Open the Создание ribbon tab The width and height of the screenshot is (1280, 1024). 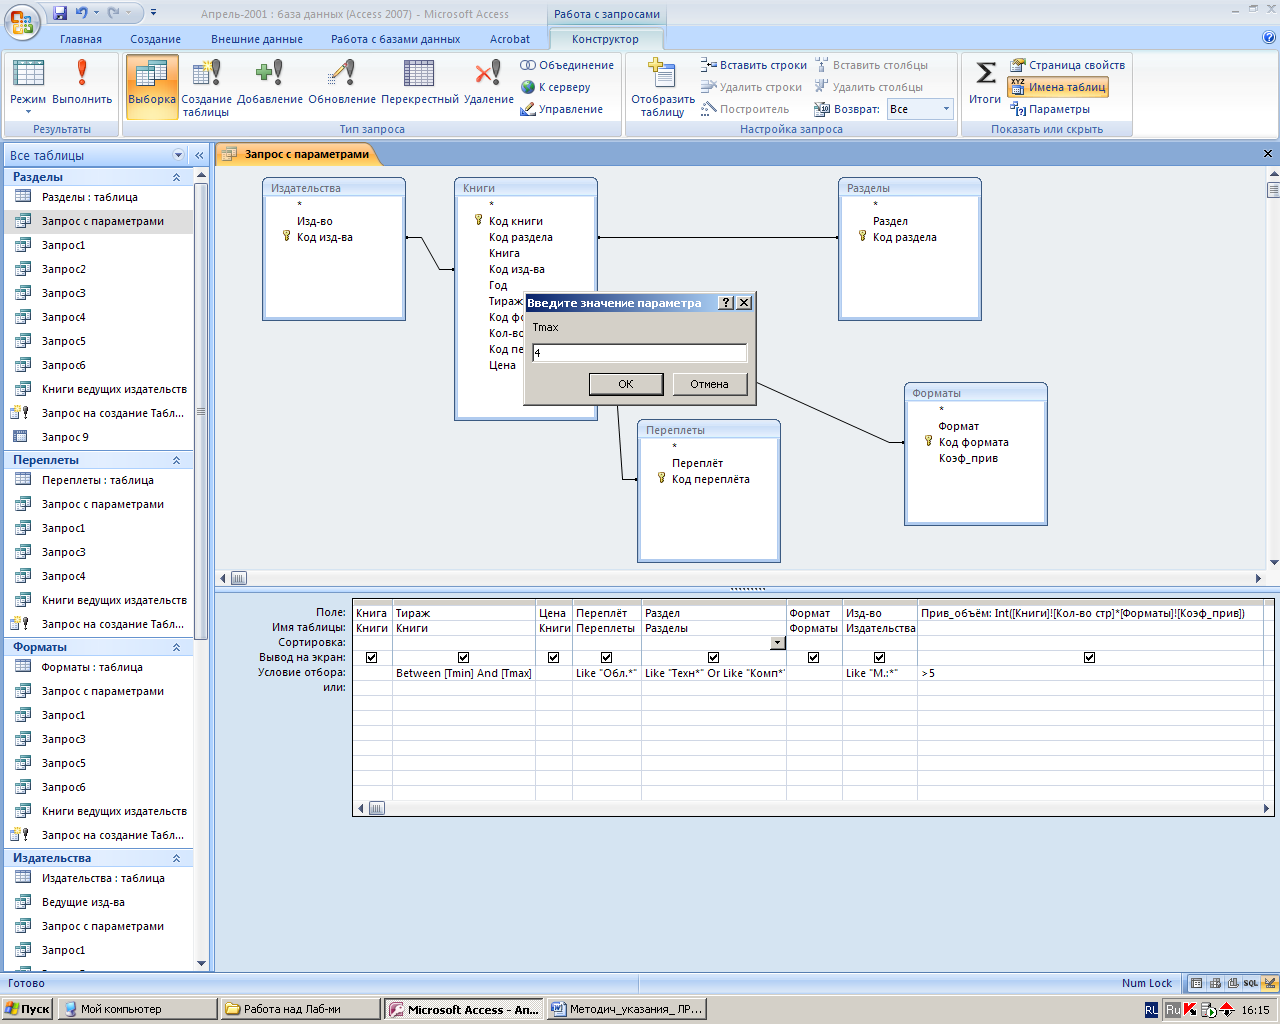156,39
